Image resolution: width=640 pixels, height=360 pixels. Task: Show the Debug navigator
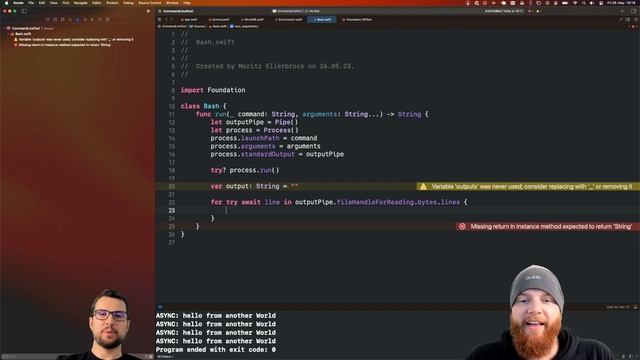pos(92,19)
